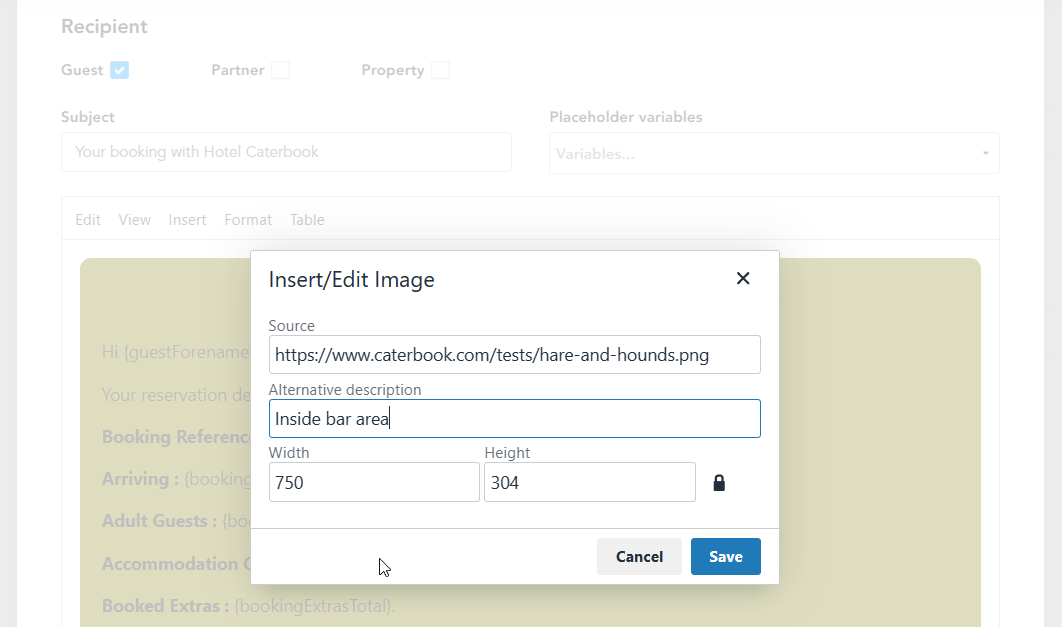Image resolution: width=1062 pixels, height=627 pixels.
Task: Open the Table menu
Action: 307,220
